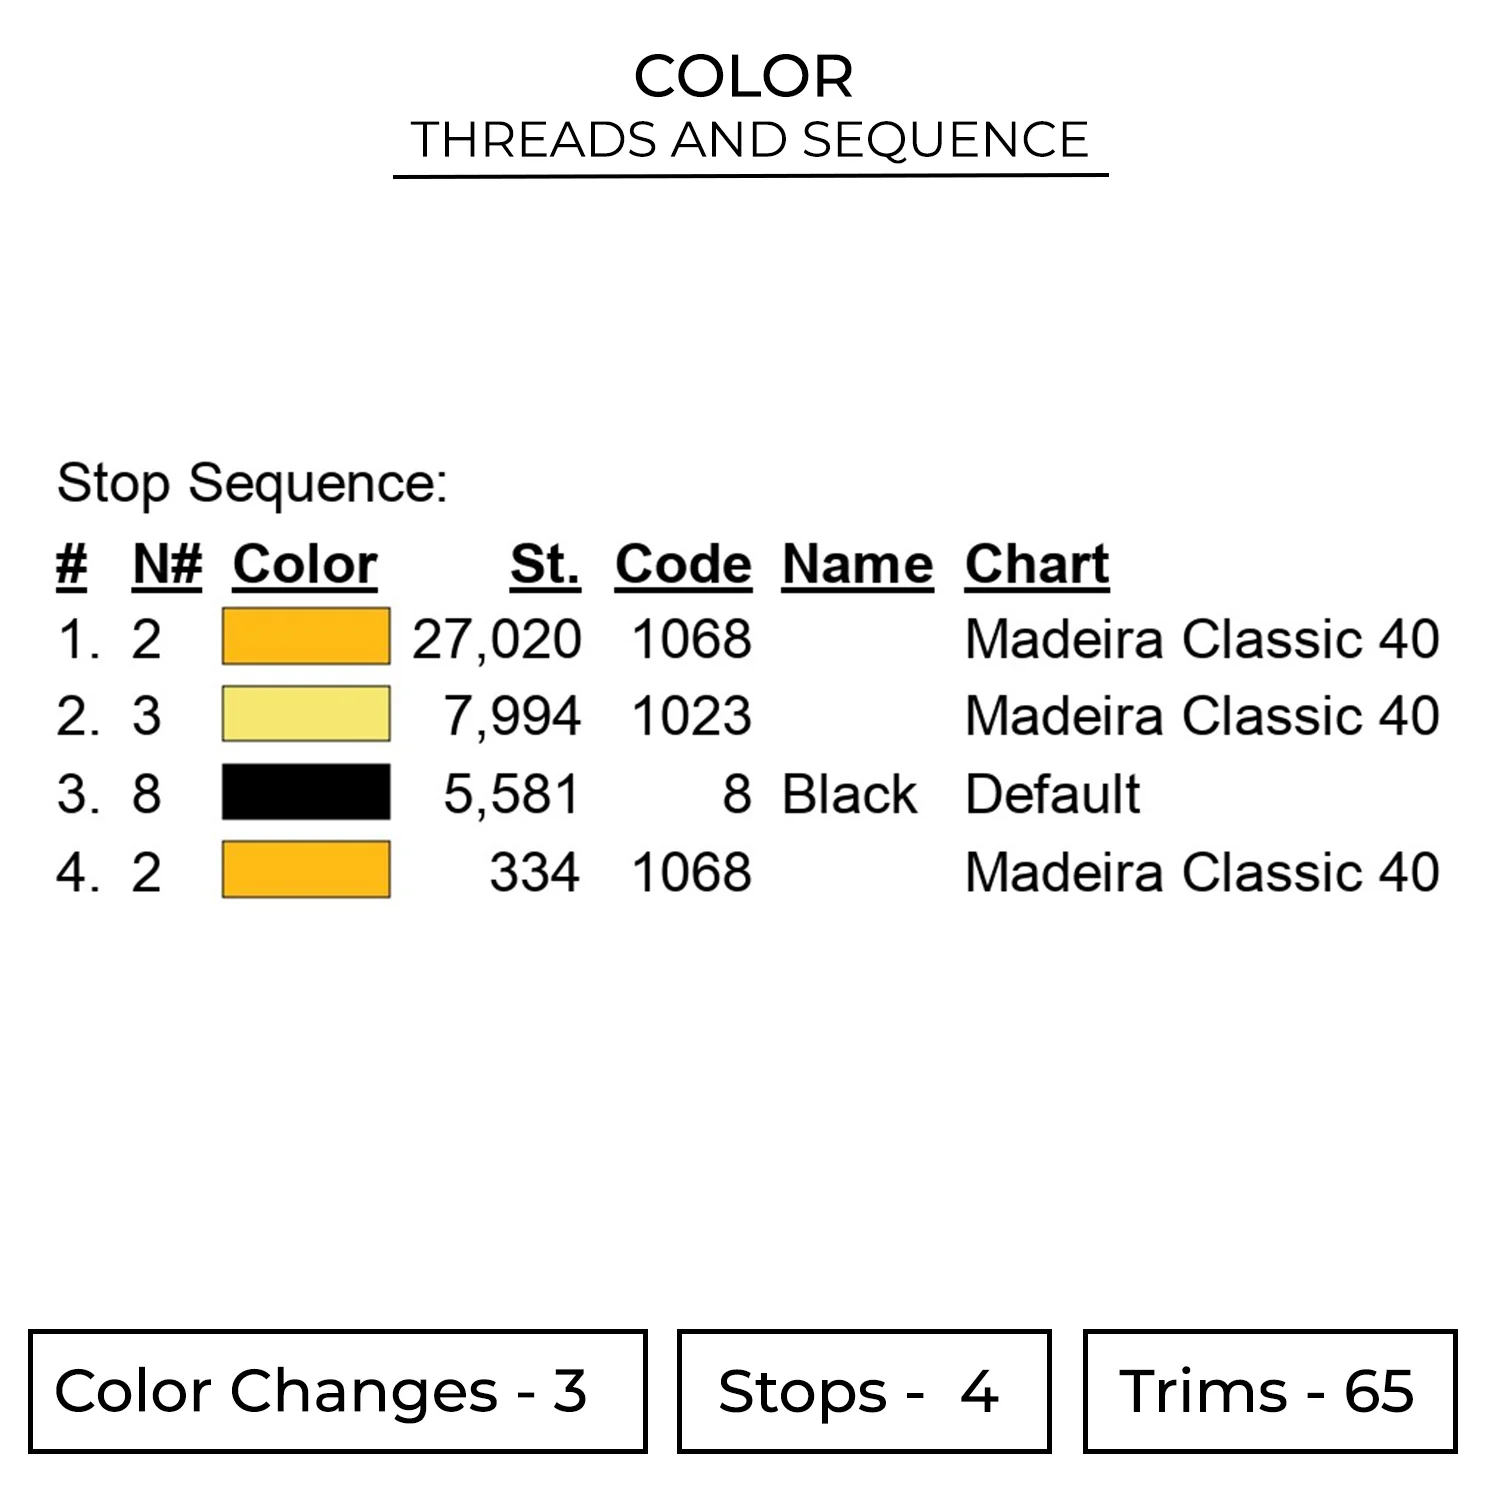This screenshot has height=1500, width=1500.
Task: Click the black color swatch
Action: (x=306, y=792)
